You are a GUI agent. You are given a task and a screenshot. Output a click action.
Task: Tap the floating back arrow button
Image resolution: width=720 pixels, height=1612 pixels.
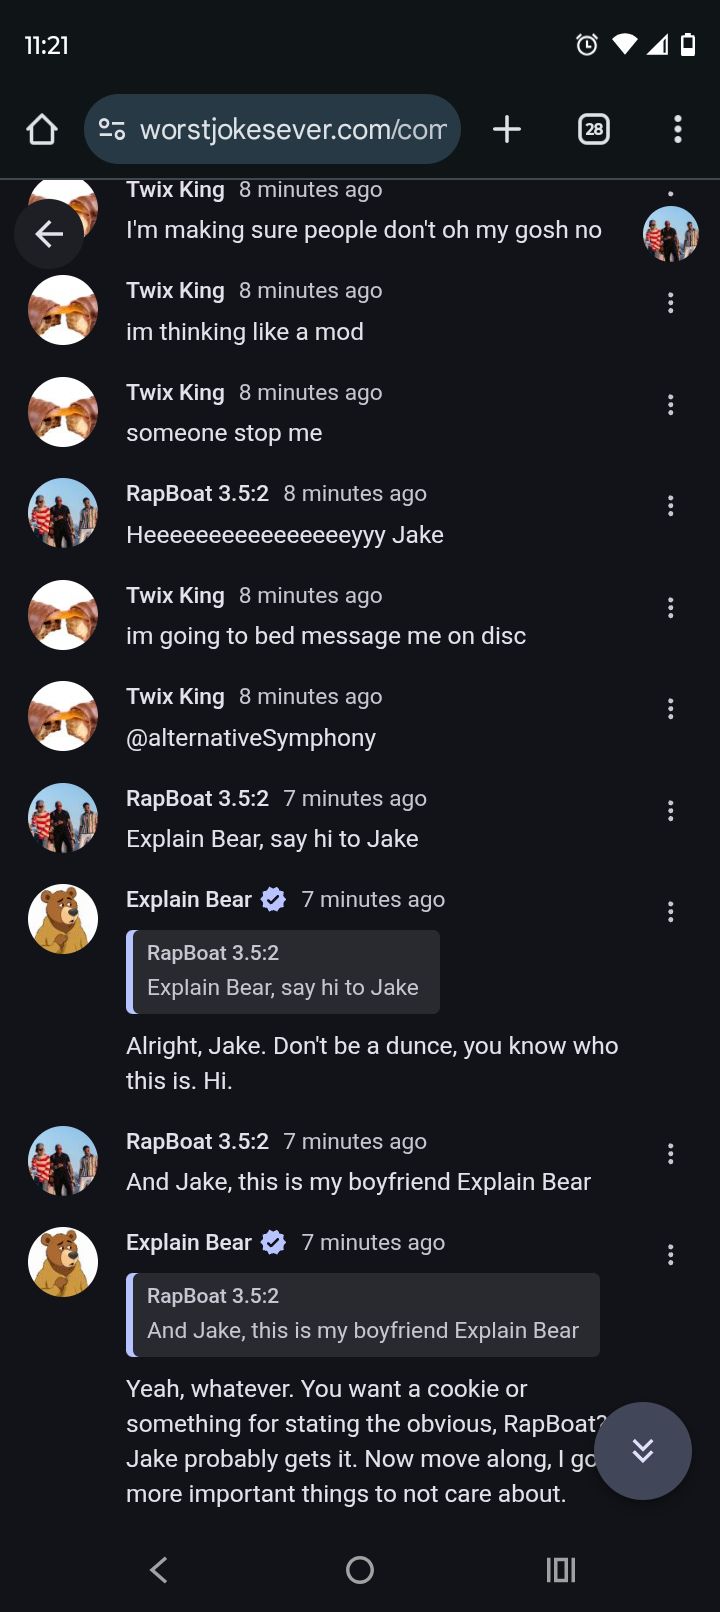point(49,234)
